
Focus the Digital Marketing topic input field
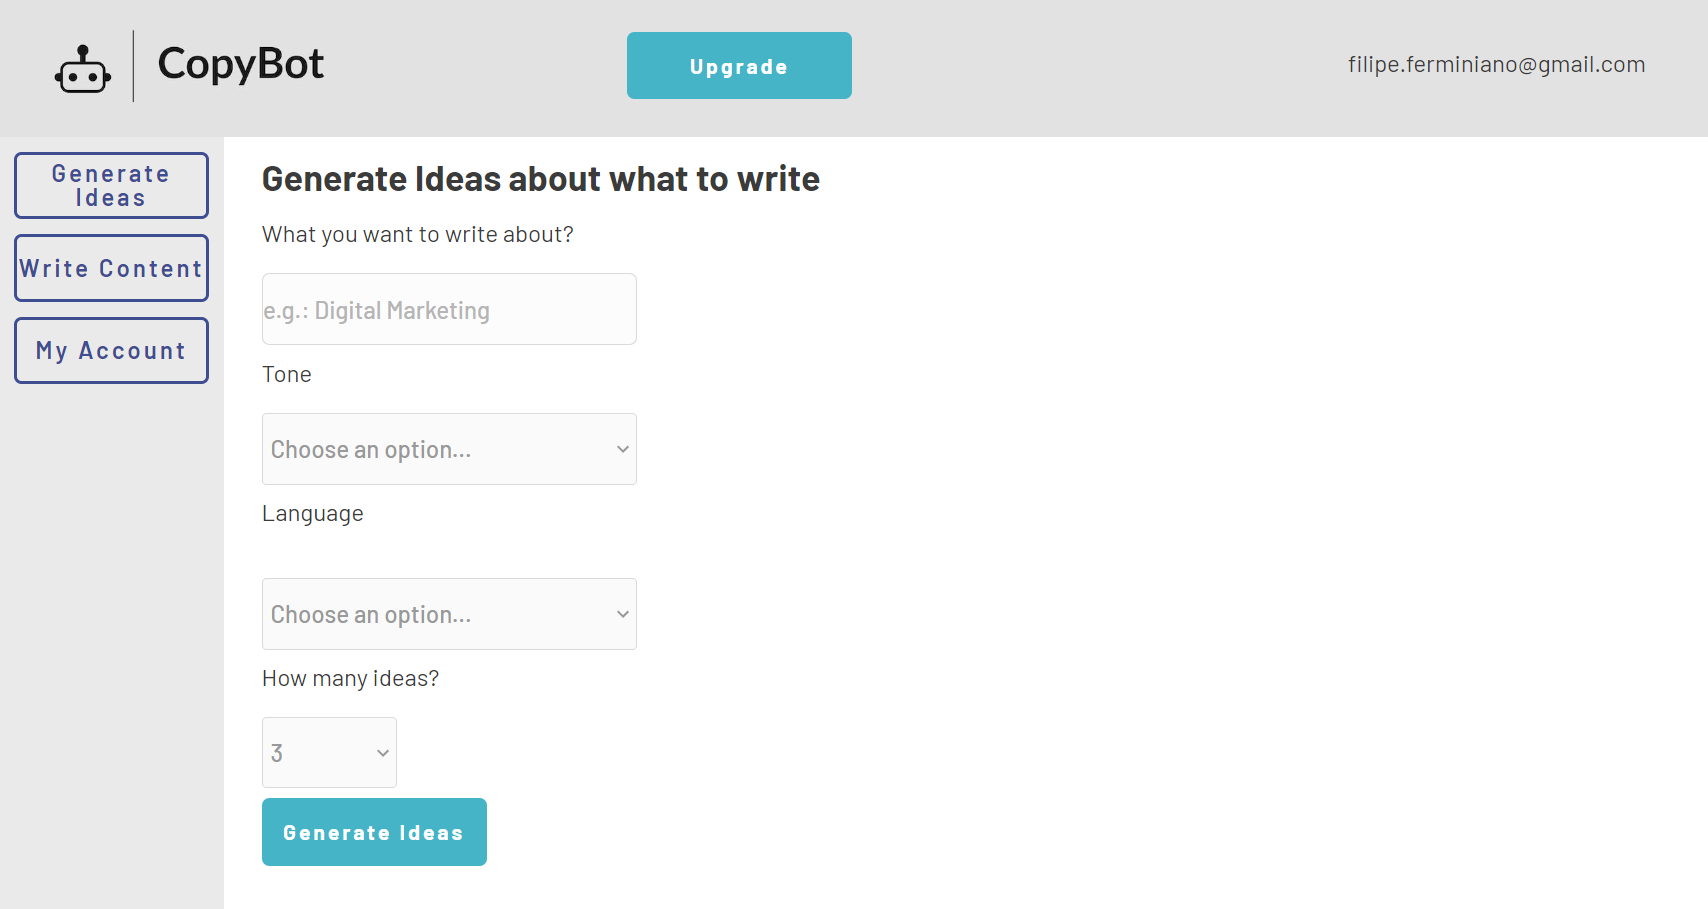pos(449,309)
